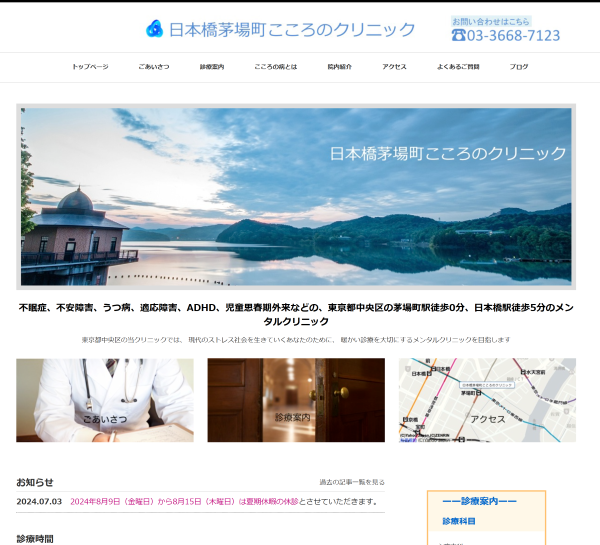Open よくあるご質問 menu item

coord(458,67)
